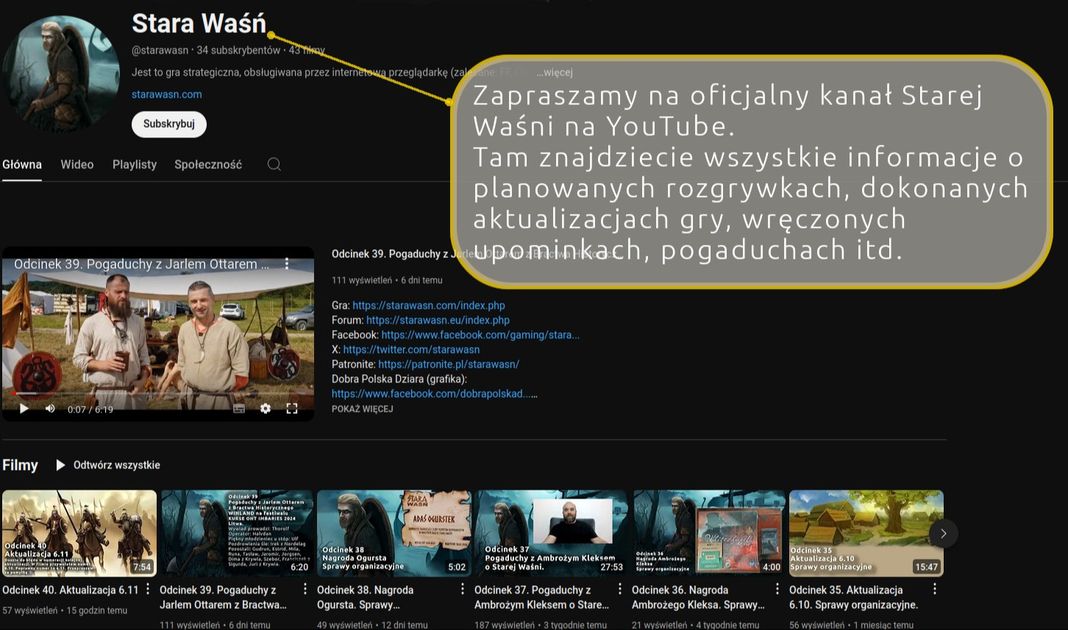1068x630 pixels.
Task: Expand channel description via "…więcej"
Action: (554, 72)
